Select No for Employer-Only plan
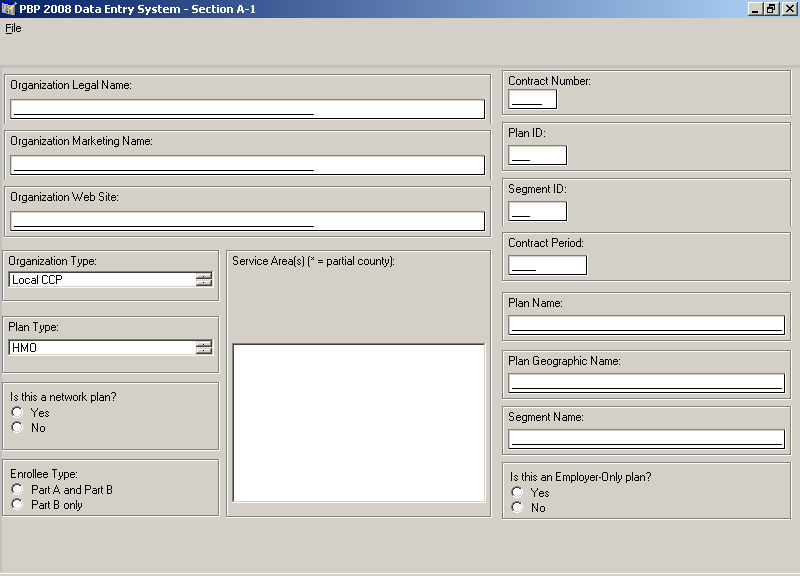Image resolution: width=800 pixels, height=576 pixels. click(517, 508)
